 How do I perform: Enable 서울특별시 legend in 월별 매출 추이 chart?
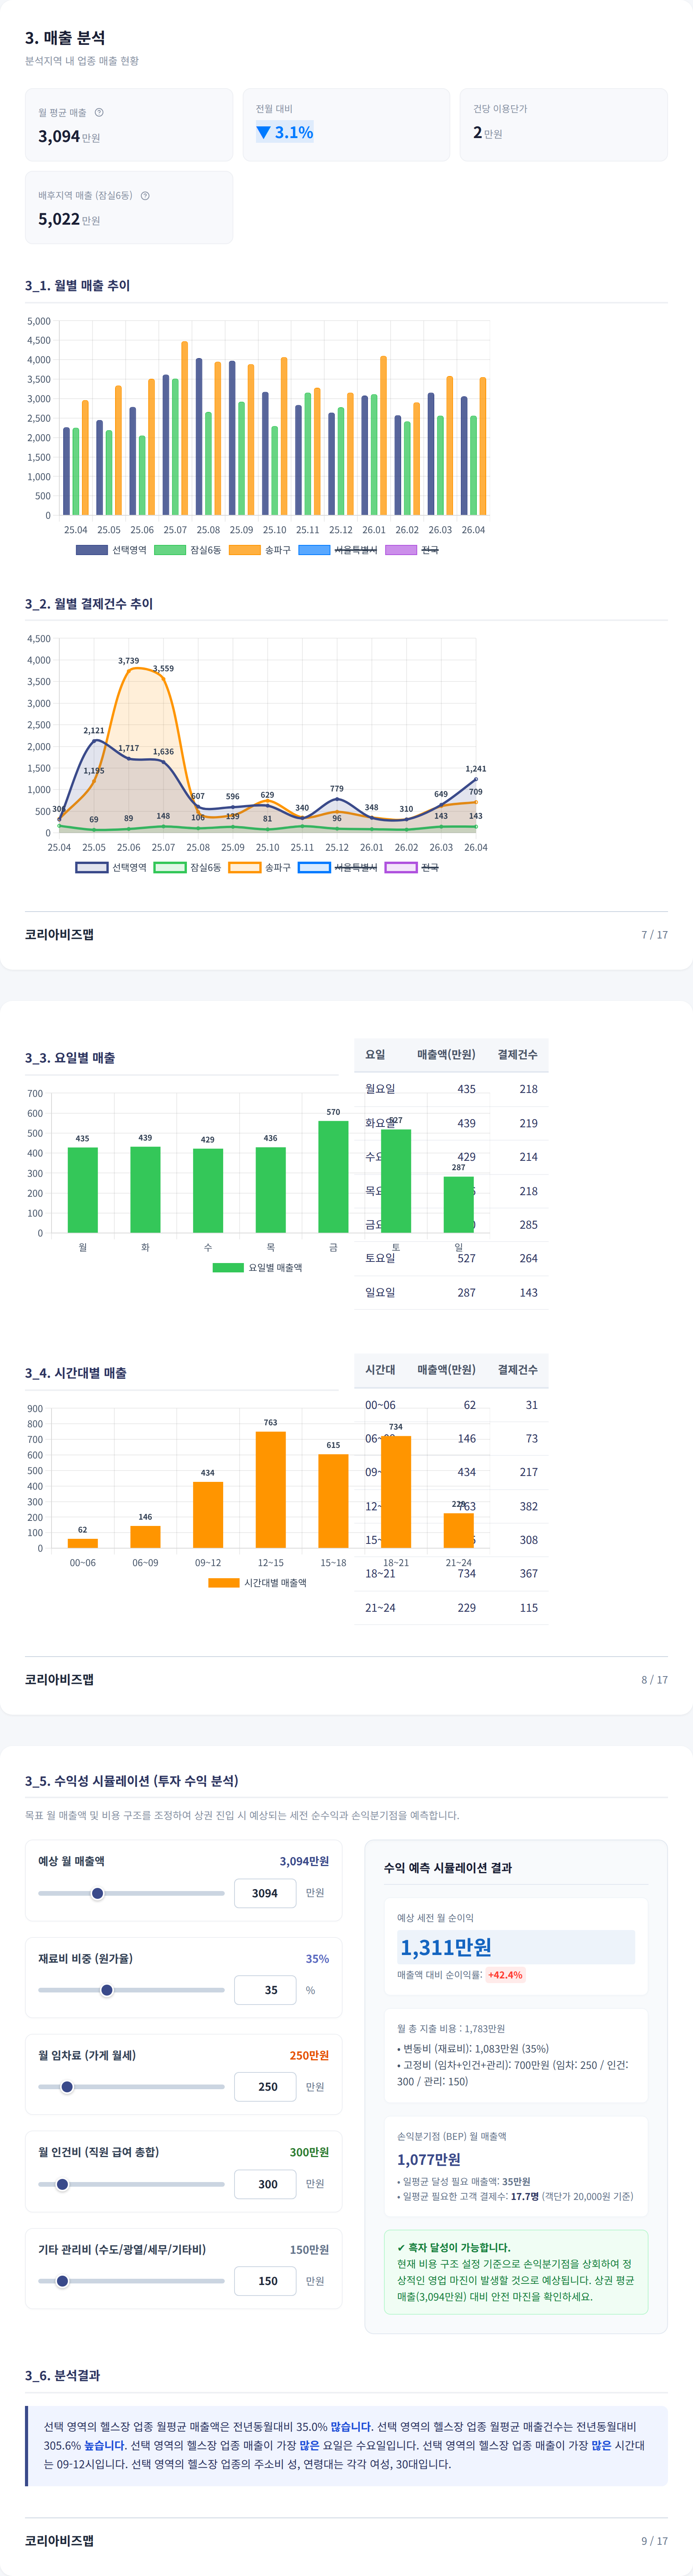[x=338, y=550]
